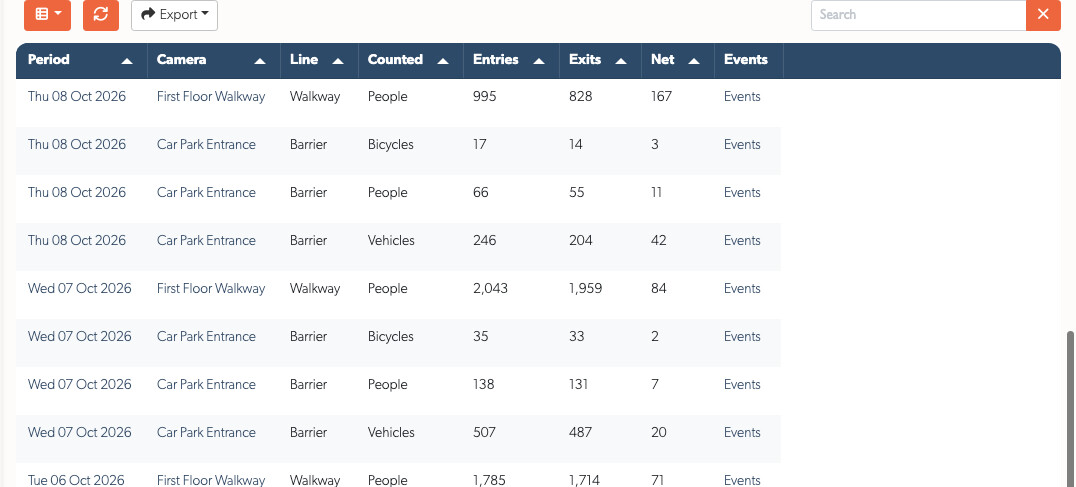The width and height of the screenshot is (1076, 487).
Task: Click First Floor Walkway in Wed 07 Oct row
Action: 211,289
